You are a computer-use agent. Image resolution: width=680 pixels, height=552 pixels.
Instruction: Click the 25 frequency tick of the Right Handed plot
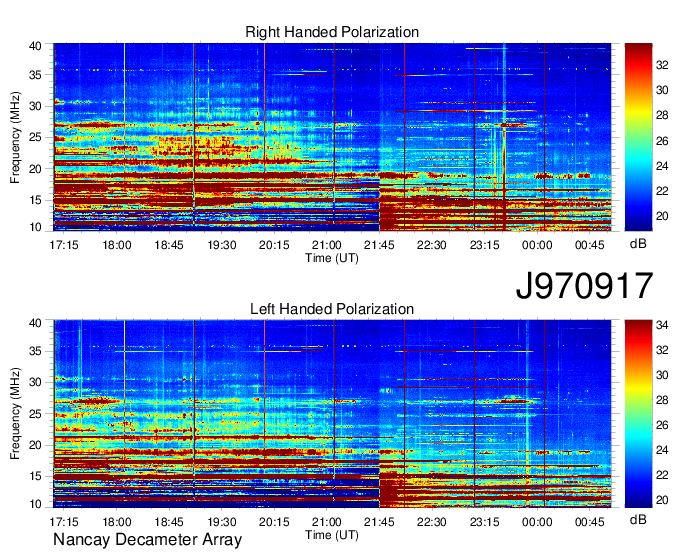pos(35,137)
